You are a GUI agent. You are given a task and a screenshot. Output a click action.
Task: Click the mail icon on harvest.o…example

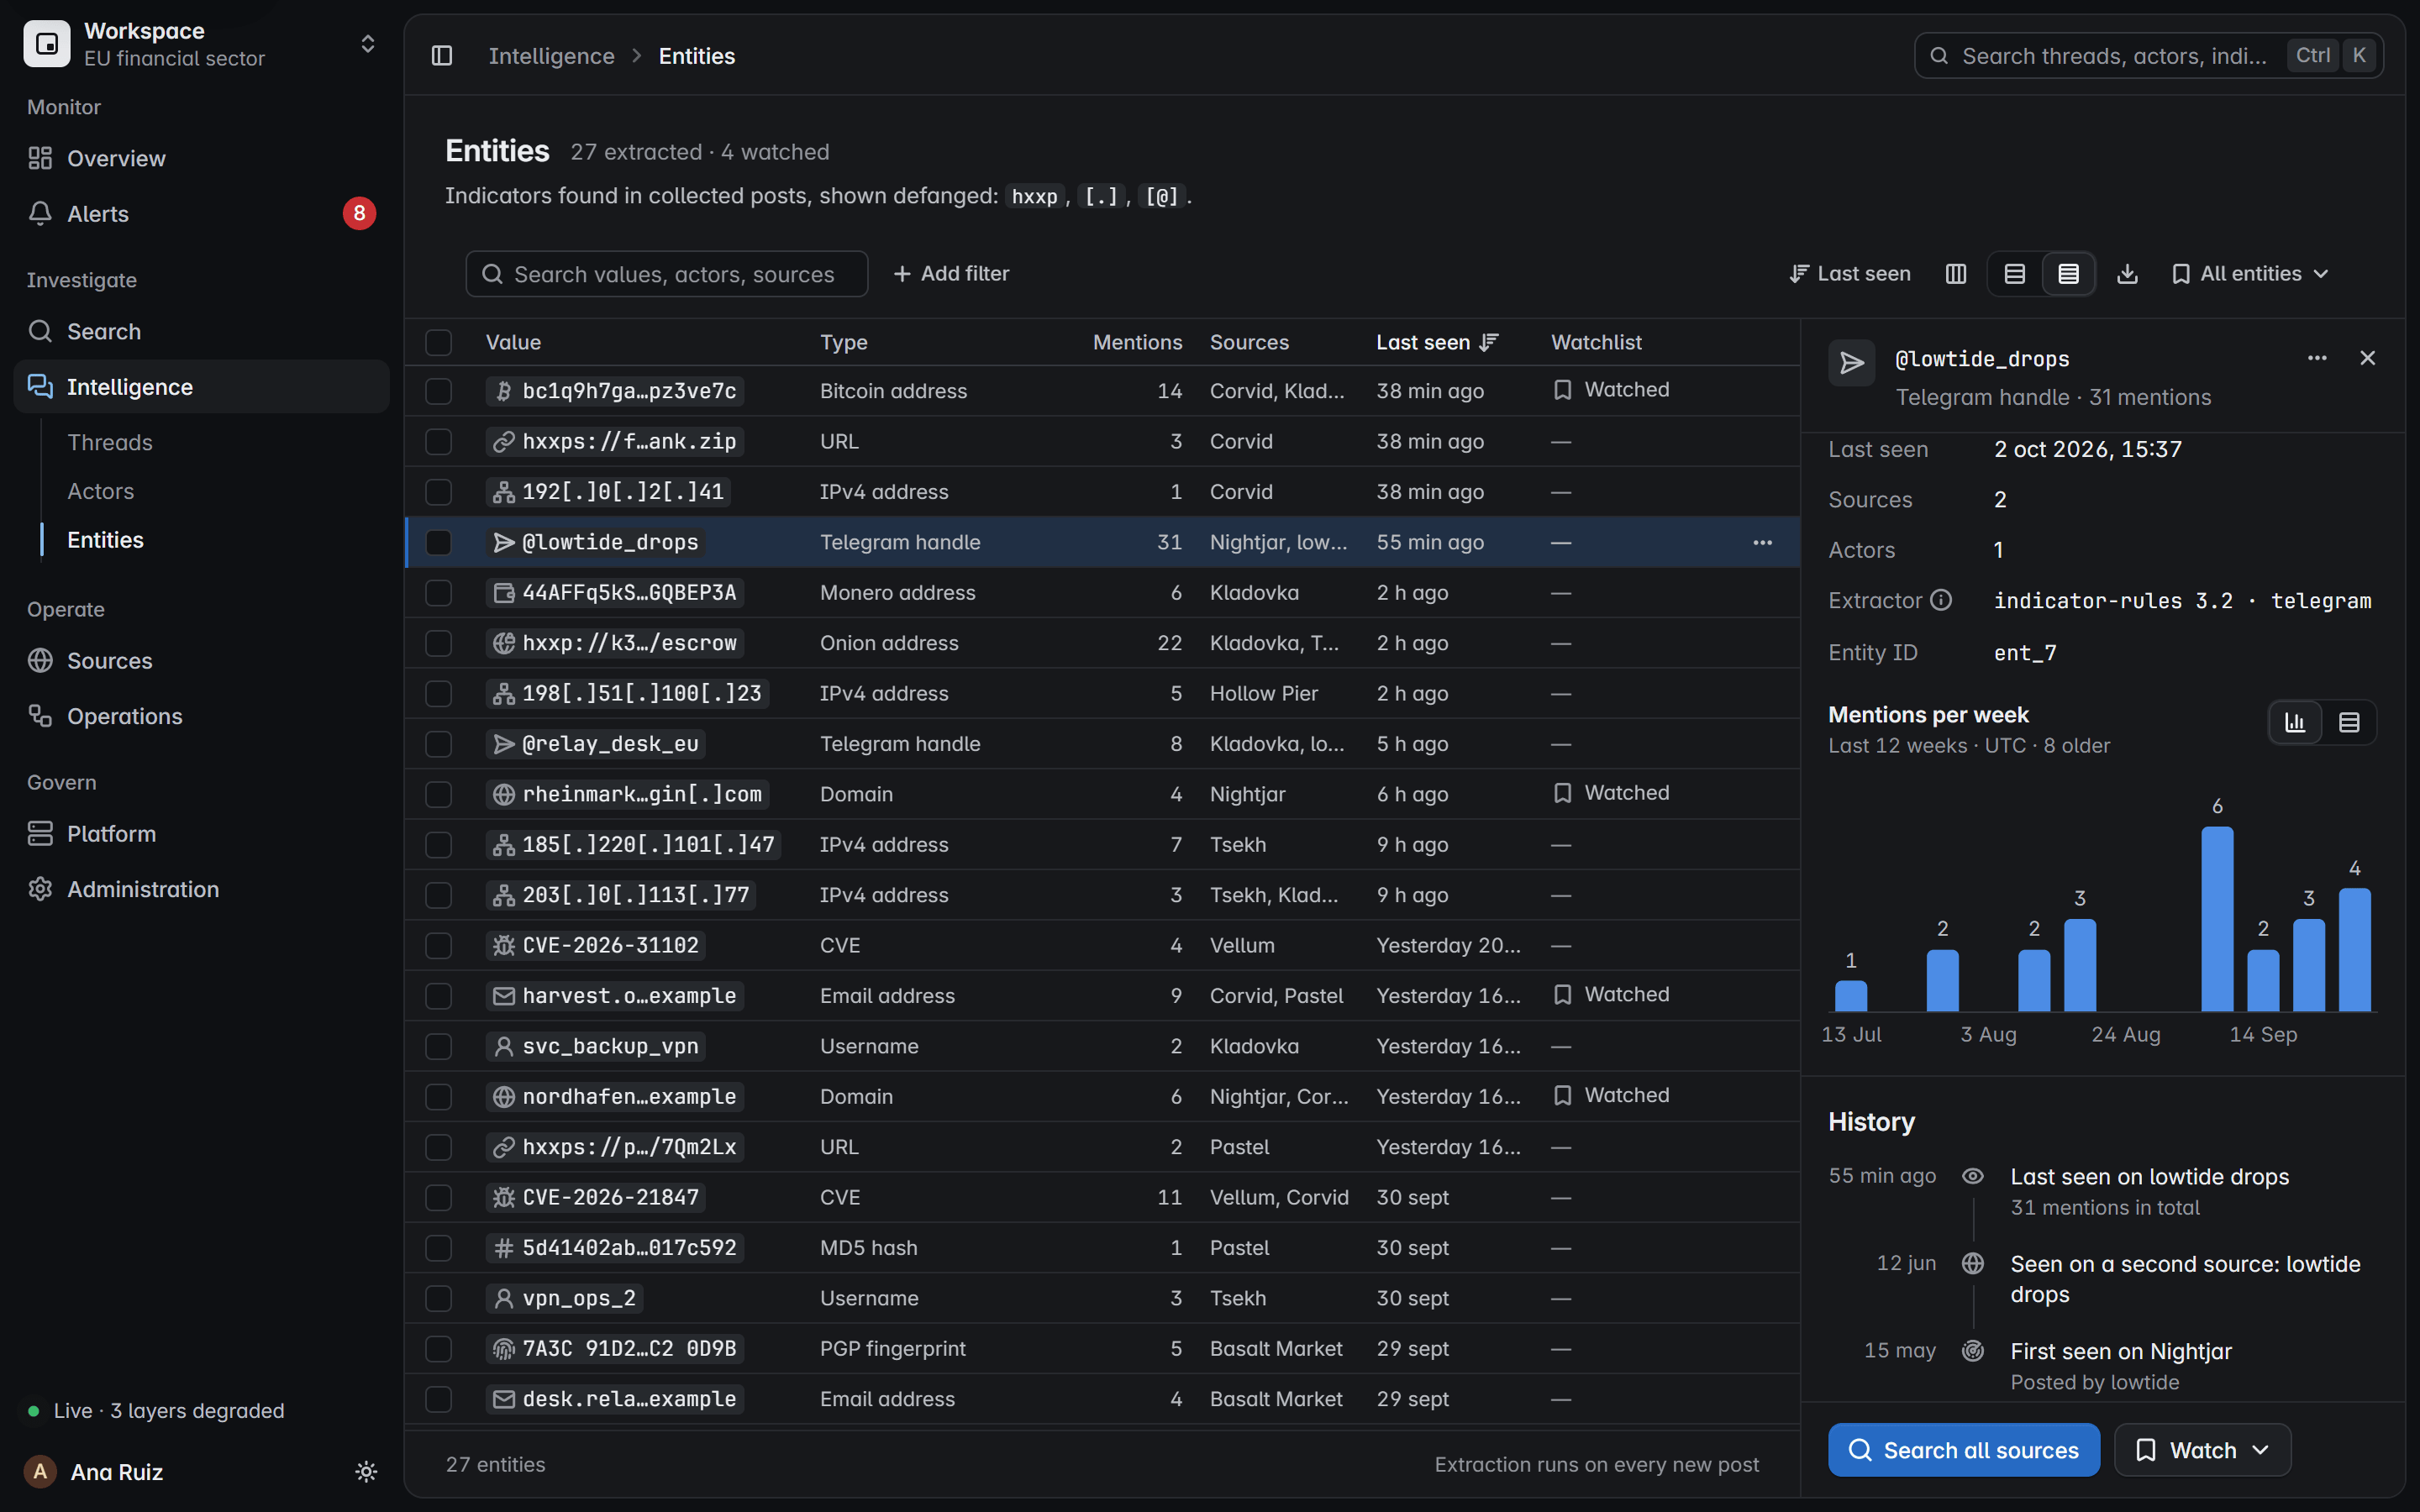pyautogui.click(x=504, y=996)
